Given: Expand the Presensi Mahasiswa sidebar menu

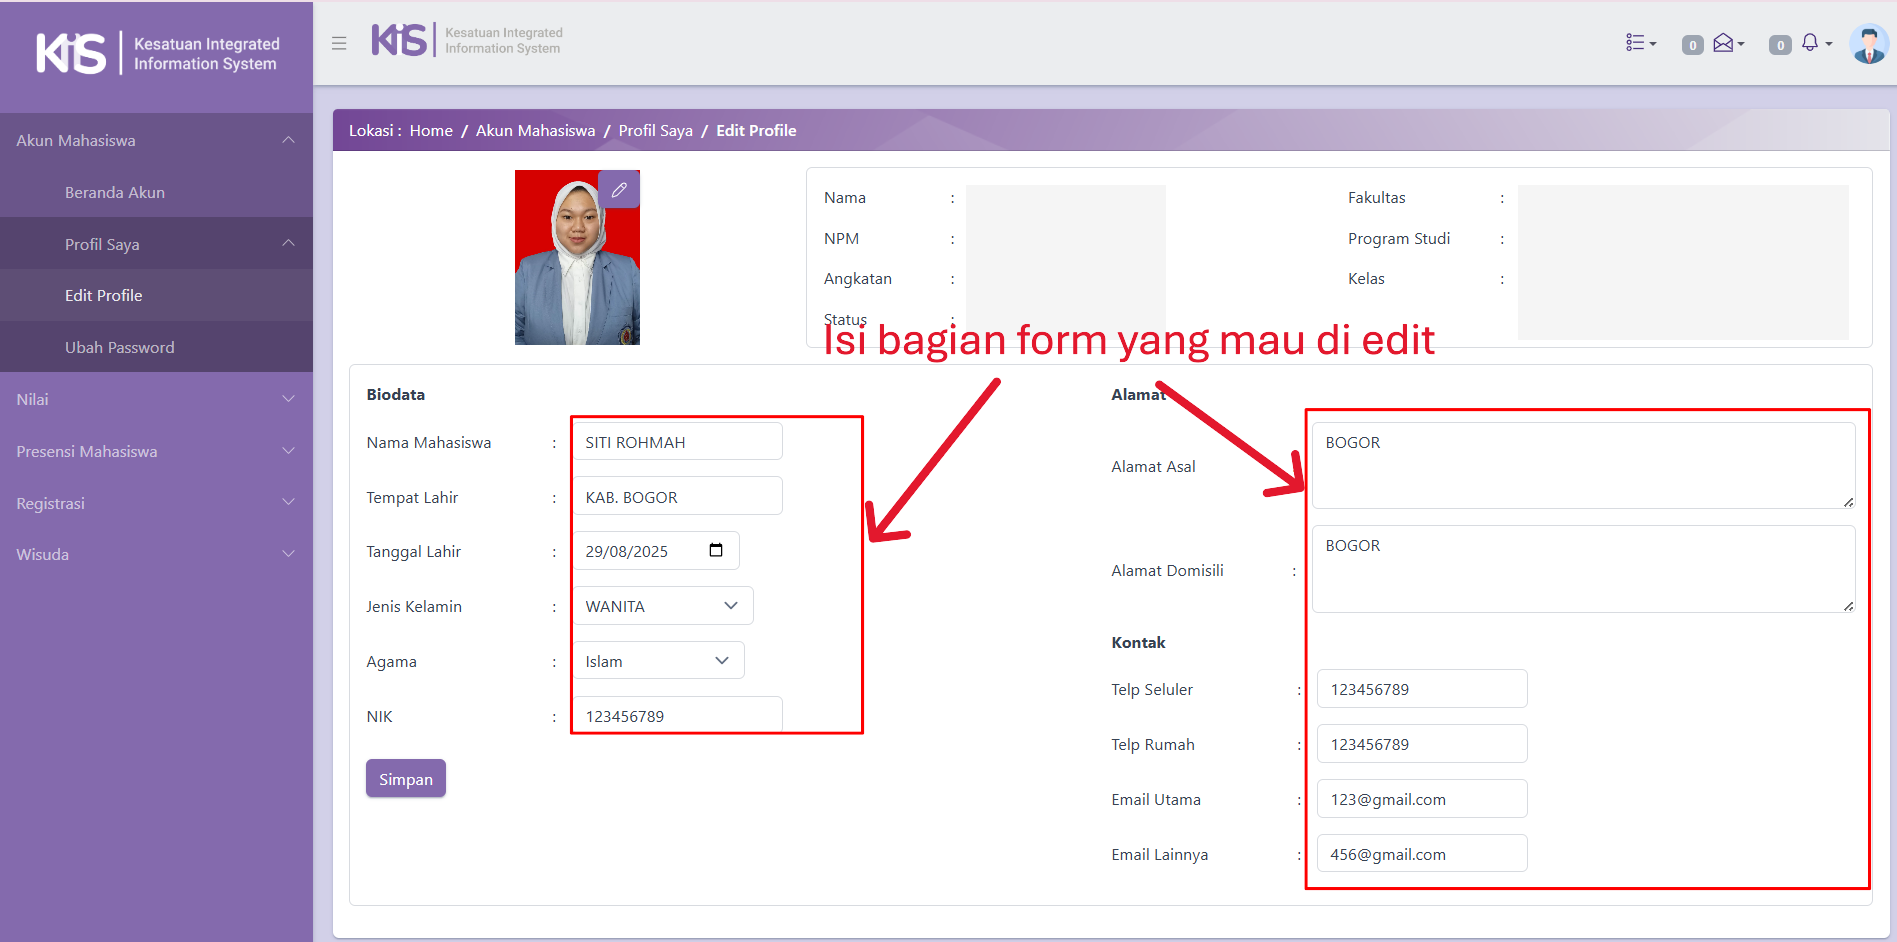Looking at the screenshot, I should click(156, 451).
